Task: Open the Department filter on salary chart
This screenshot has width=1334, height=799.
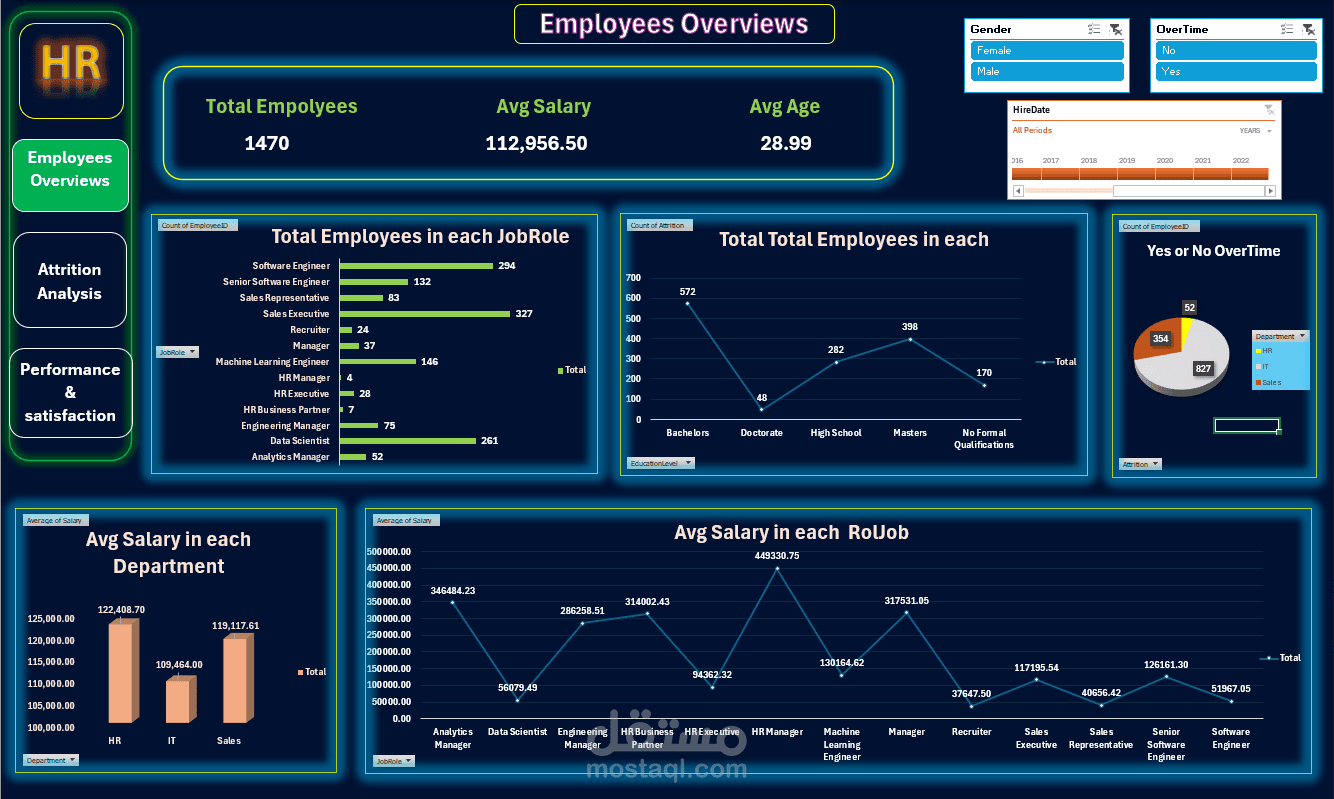Action: [x=51, y=760]
